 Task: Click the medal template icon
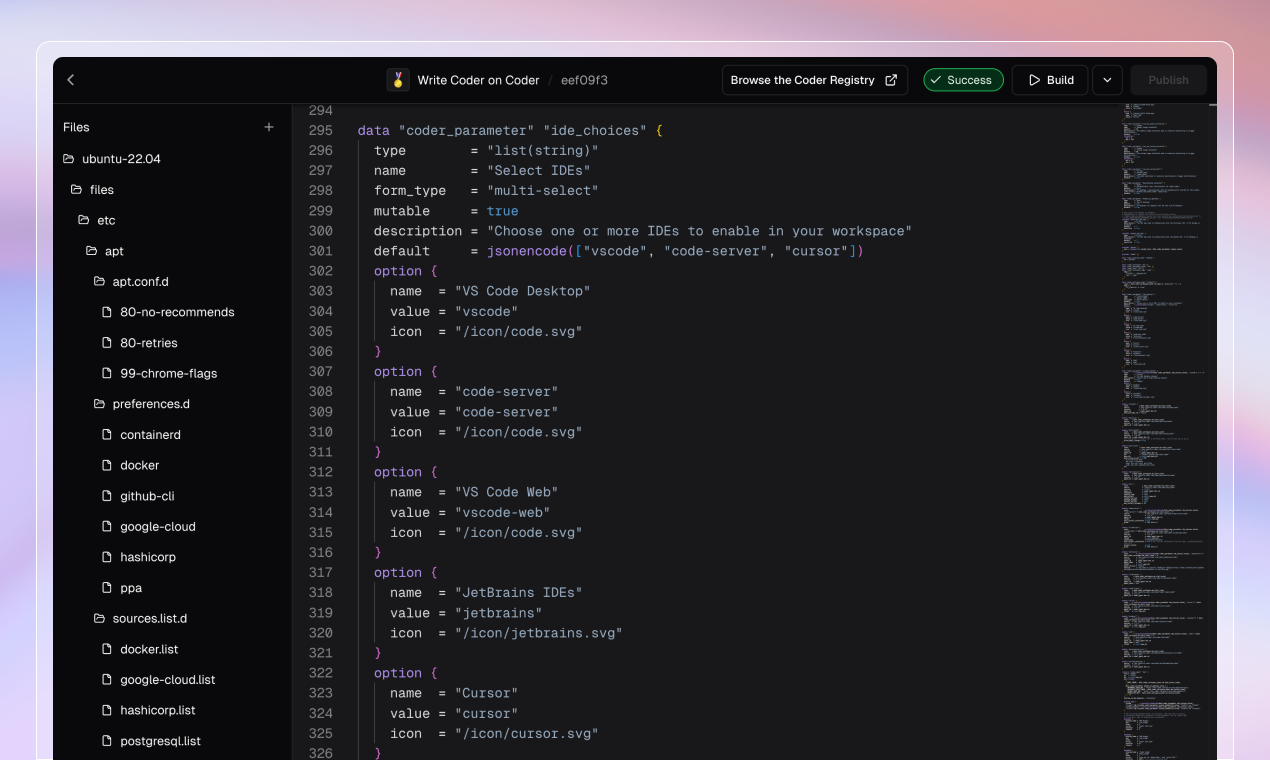[398, 80]
